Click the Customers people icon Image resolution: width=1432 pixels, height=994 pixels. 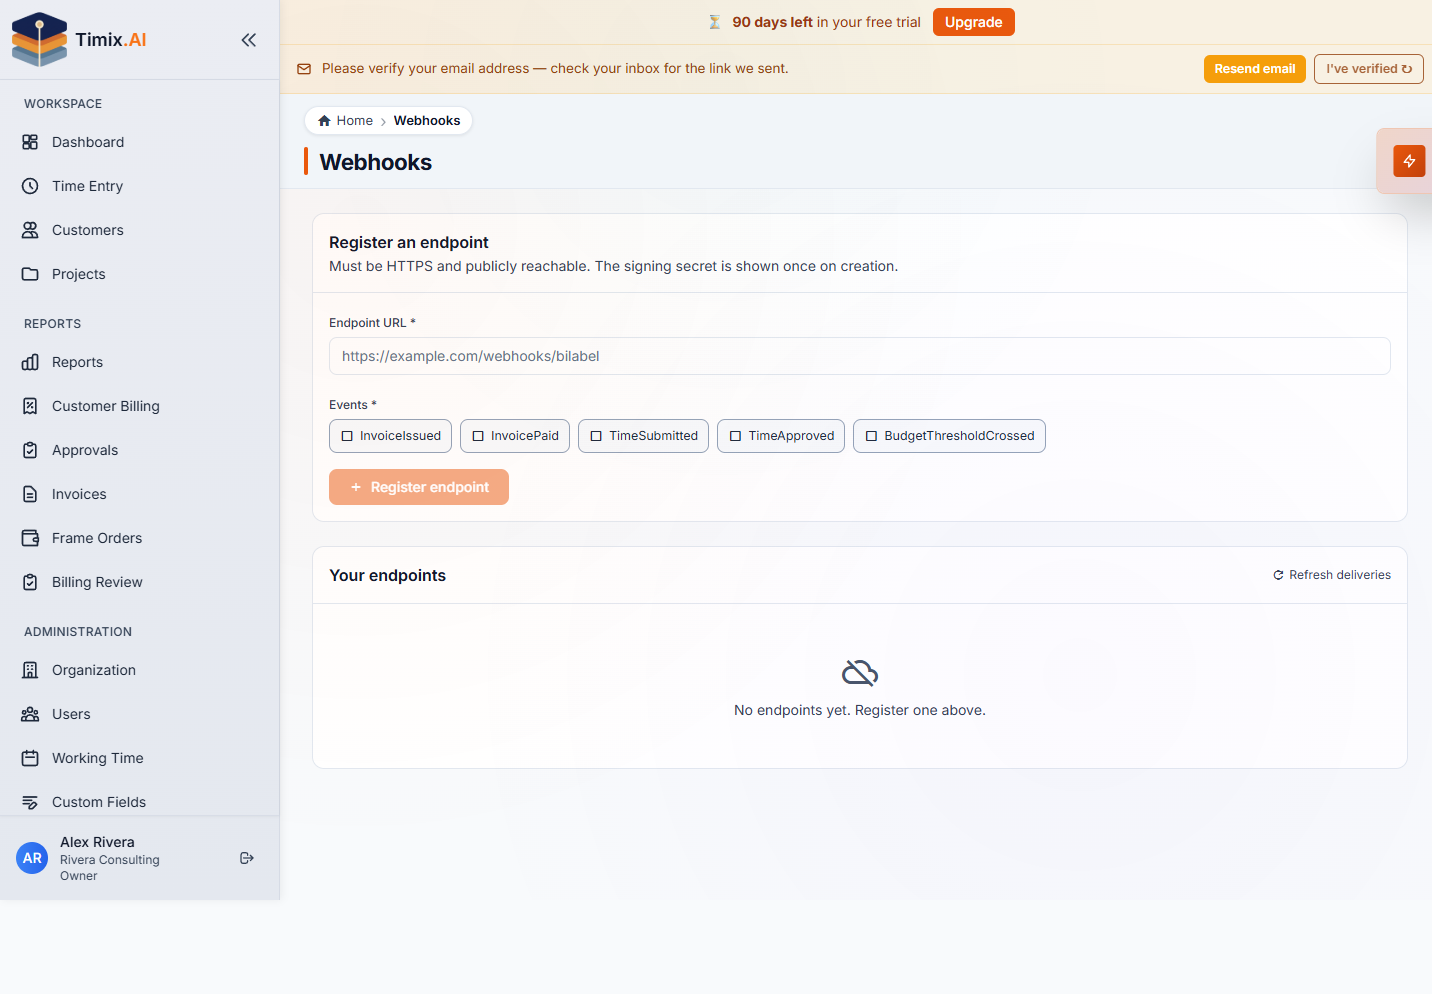click(x=30, y=230)
